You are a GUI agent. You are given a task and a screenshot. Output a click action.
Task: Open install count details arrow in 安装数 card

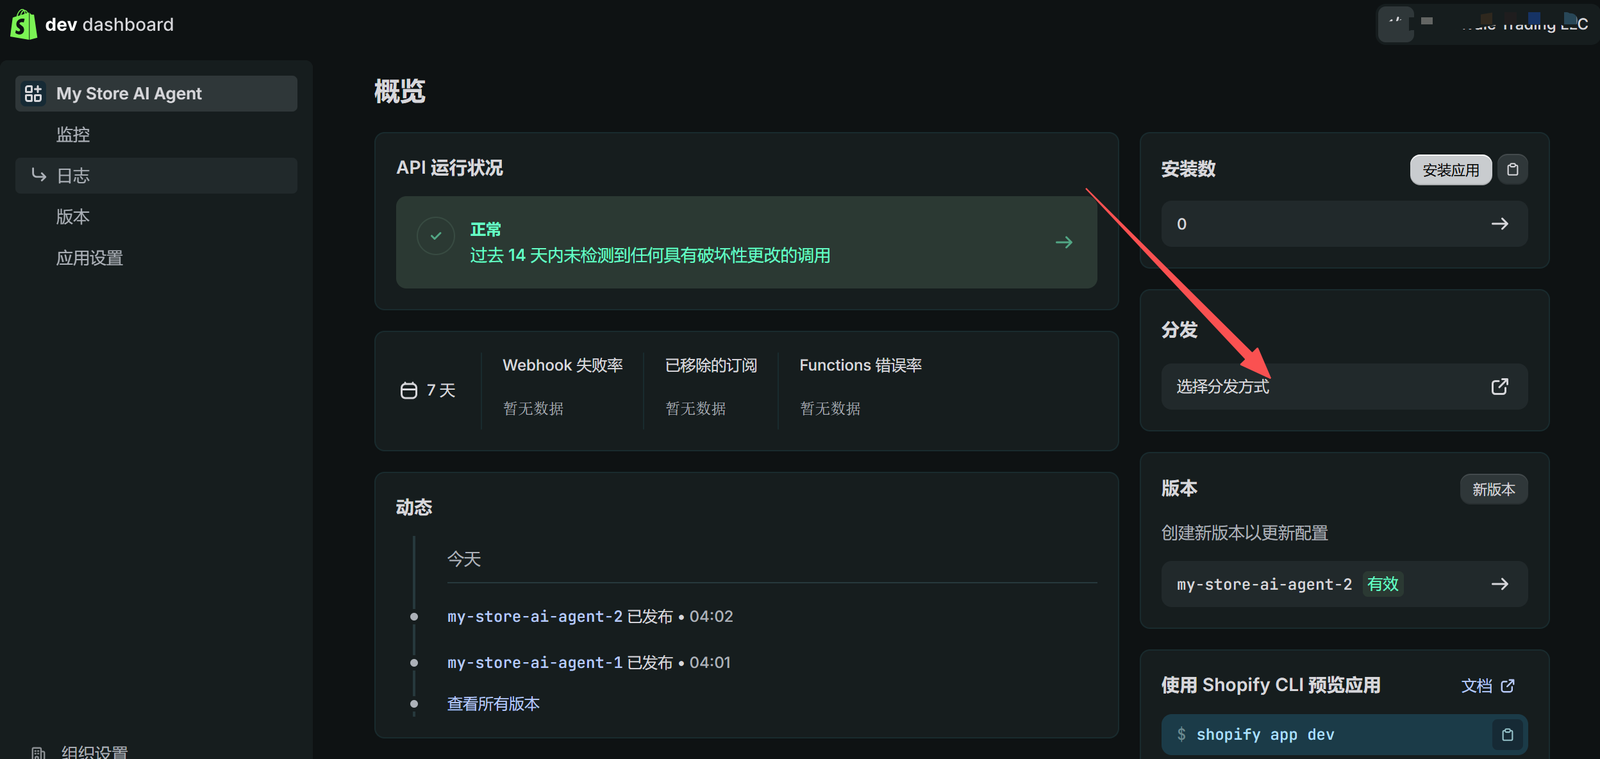(x=1499, y=224)
